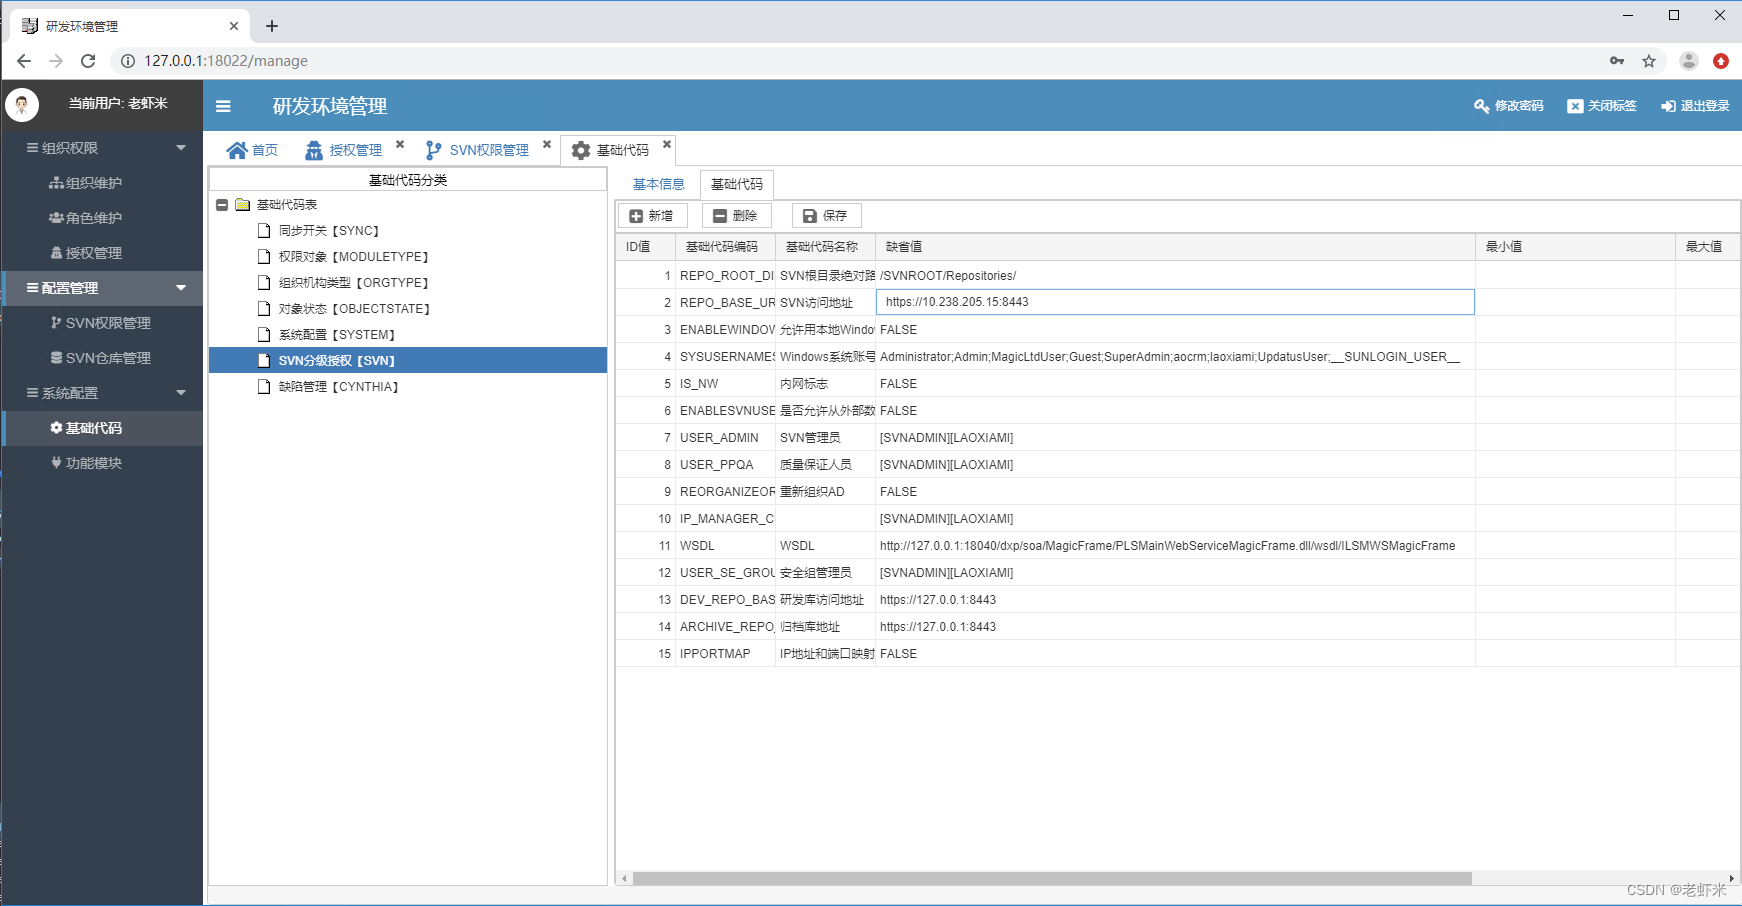The height and width of the screenshot is (906, 1742).
Task: Toggle the hamburger sidebar menu icon
Action: (223, 106)
